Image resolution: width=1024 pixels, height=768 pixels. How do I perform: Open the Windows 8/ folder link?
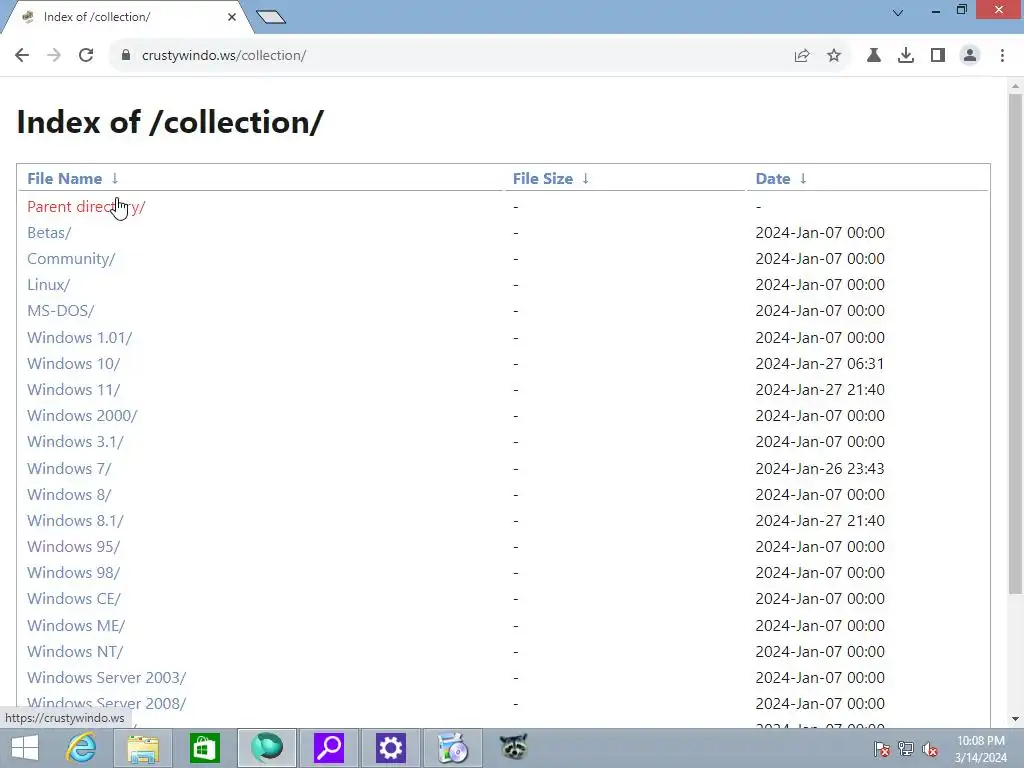tap(69, 495)
